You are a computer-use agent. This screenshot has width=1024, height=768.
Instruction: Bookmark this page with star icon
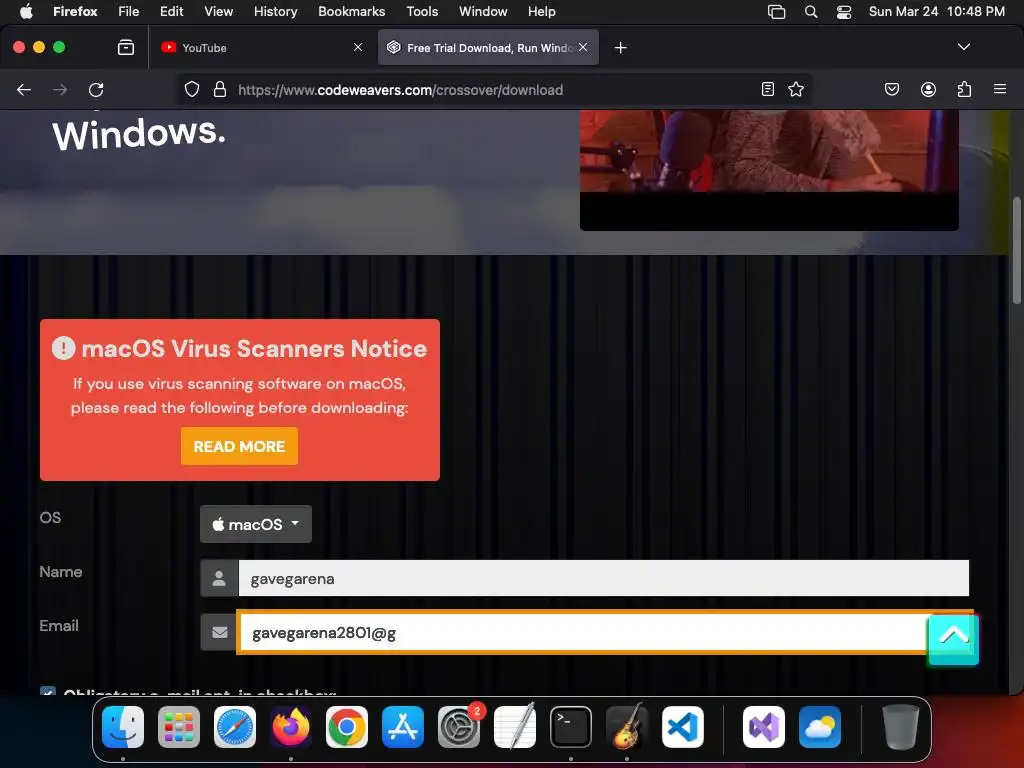pyautogui.click(x=795, y=89)
